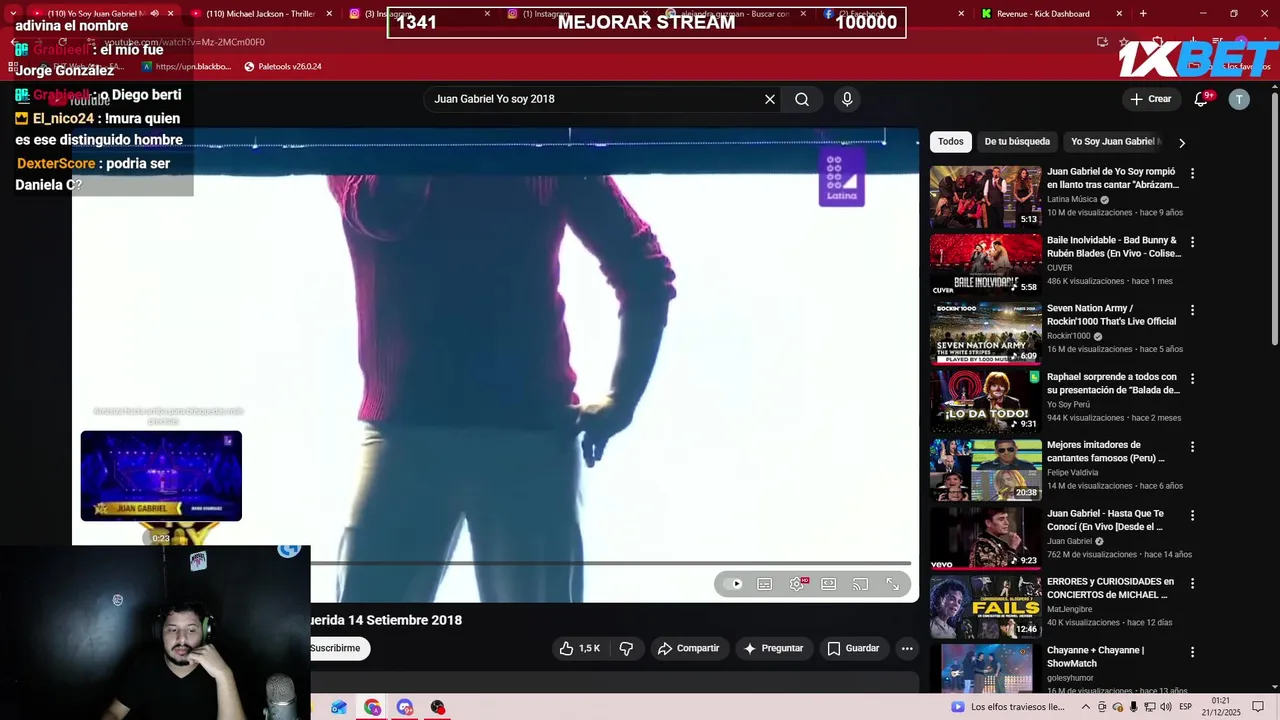Start voice search with microphone icon

[847, 99]
